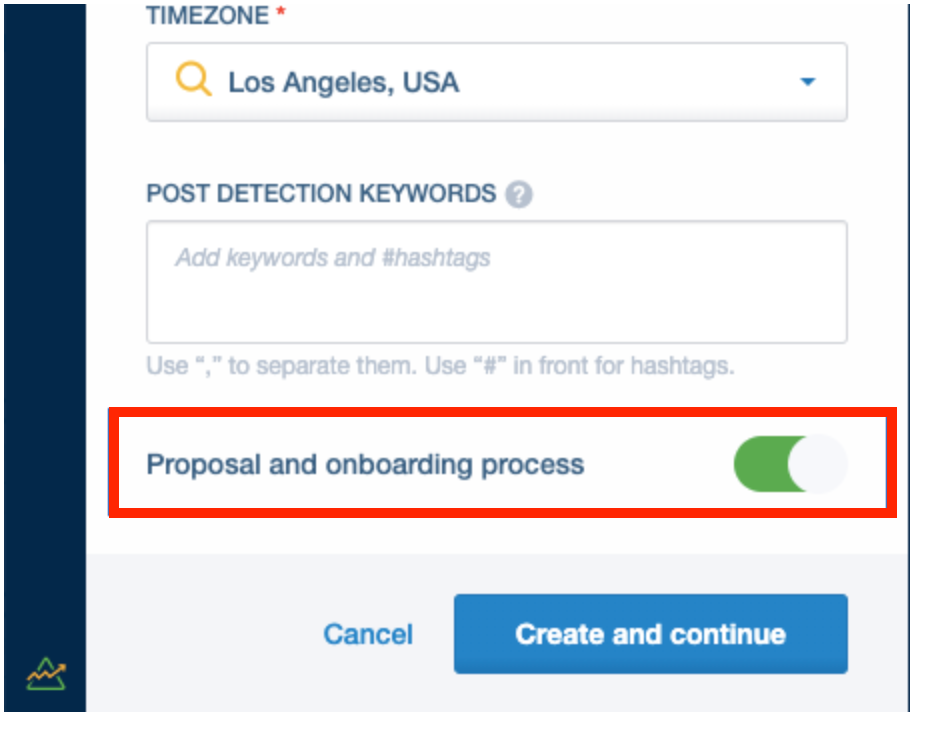Screen dimensions: 934x730
Task: Focus the Post Detection Keywords text box
Action: (x=497, y=282)
